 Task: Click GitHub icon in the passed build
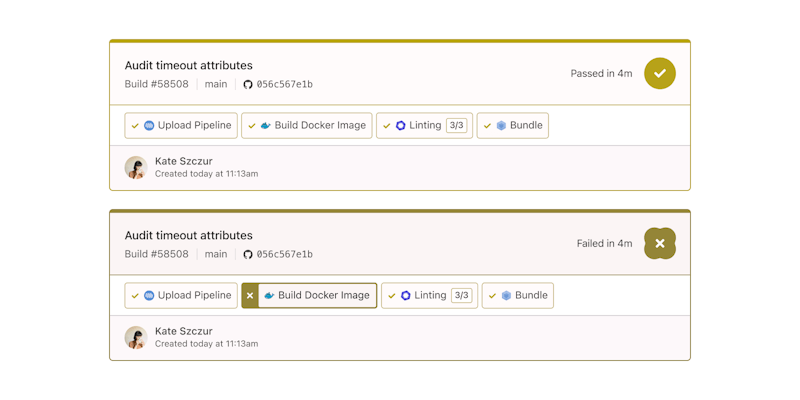coord(248,85)
